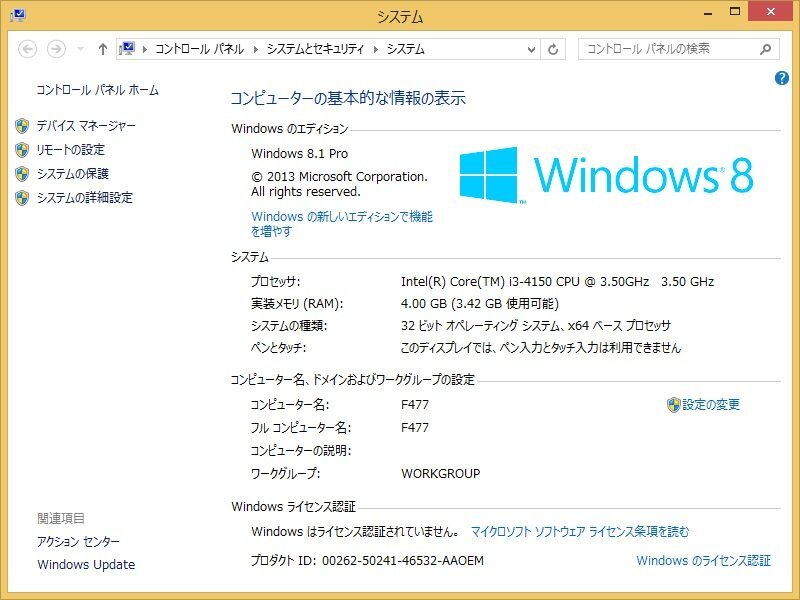Image resolution: width=800 pixels, height=600 pixels.
Task: Maximize the システム window
Action: pyautogui.click(x=735, y=12)
